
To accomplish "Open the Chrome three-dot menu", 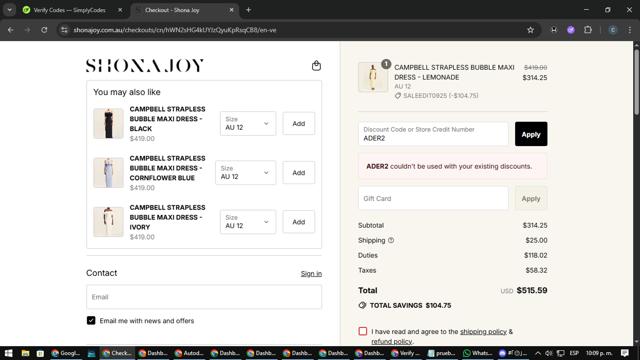I will coord(629,30).
